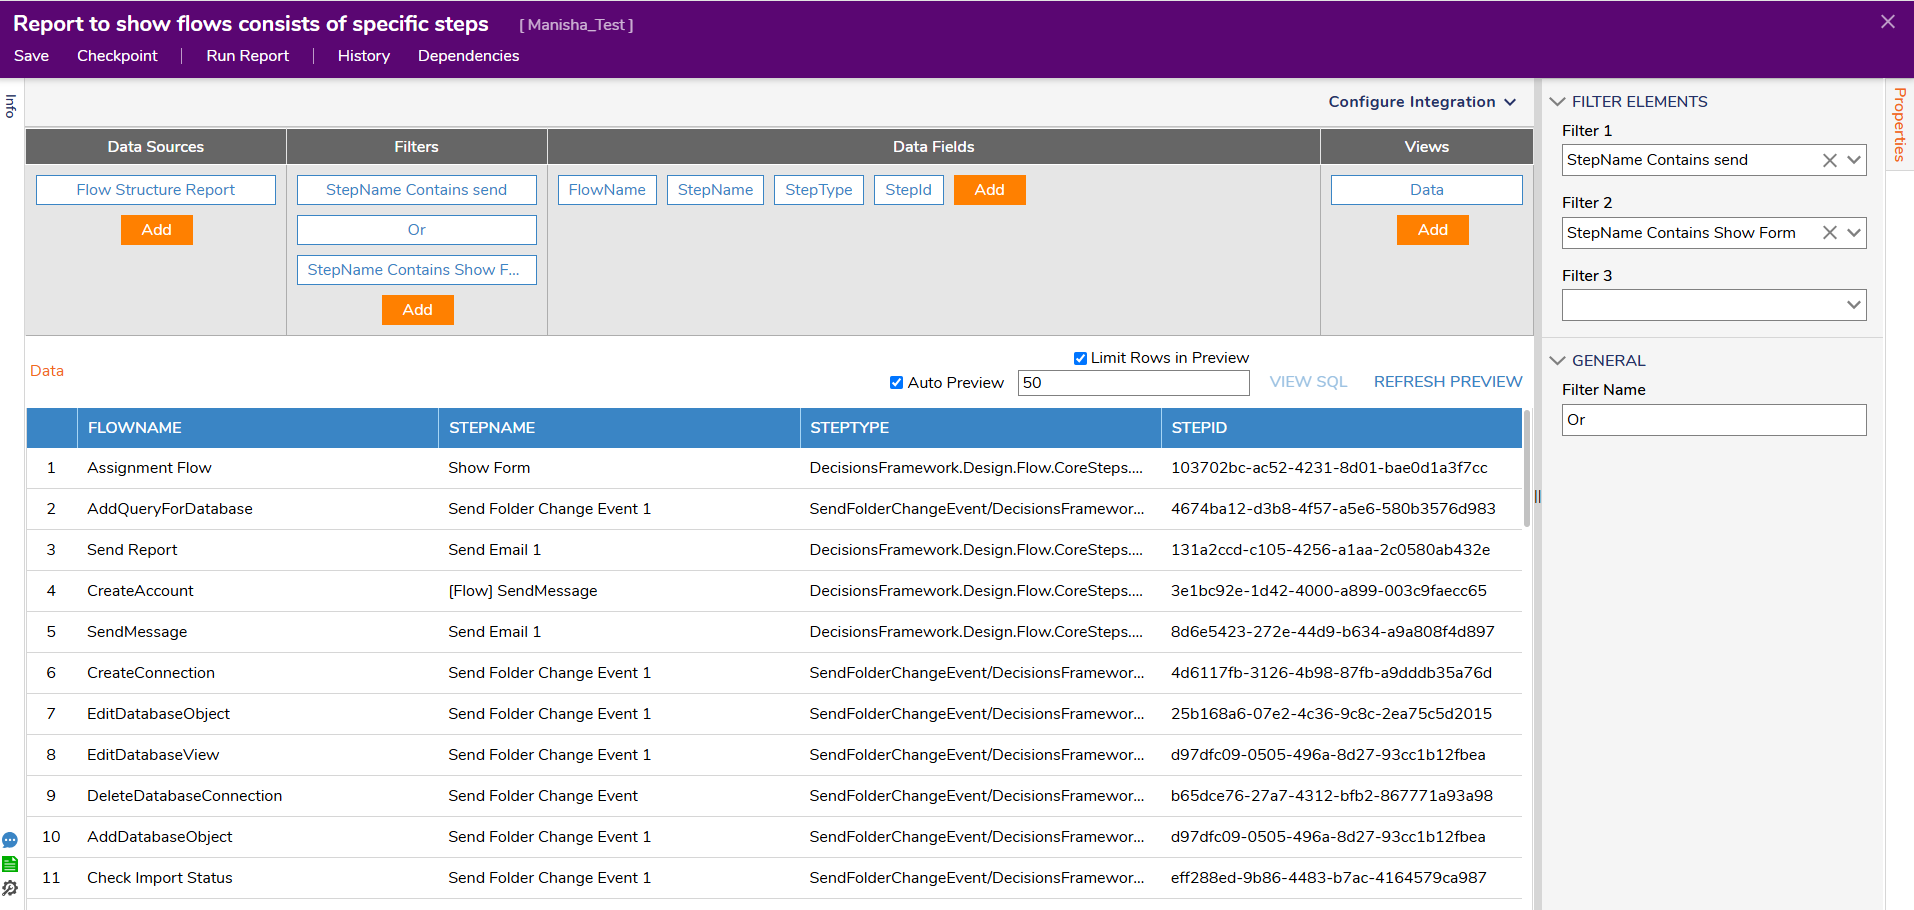1914x910 pixels.
Task: Open the wrench gear tools icon
Action: pos(10,888)
